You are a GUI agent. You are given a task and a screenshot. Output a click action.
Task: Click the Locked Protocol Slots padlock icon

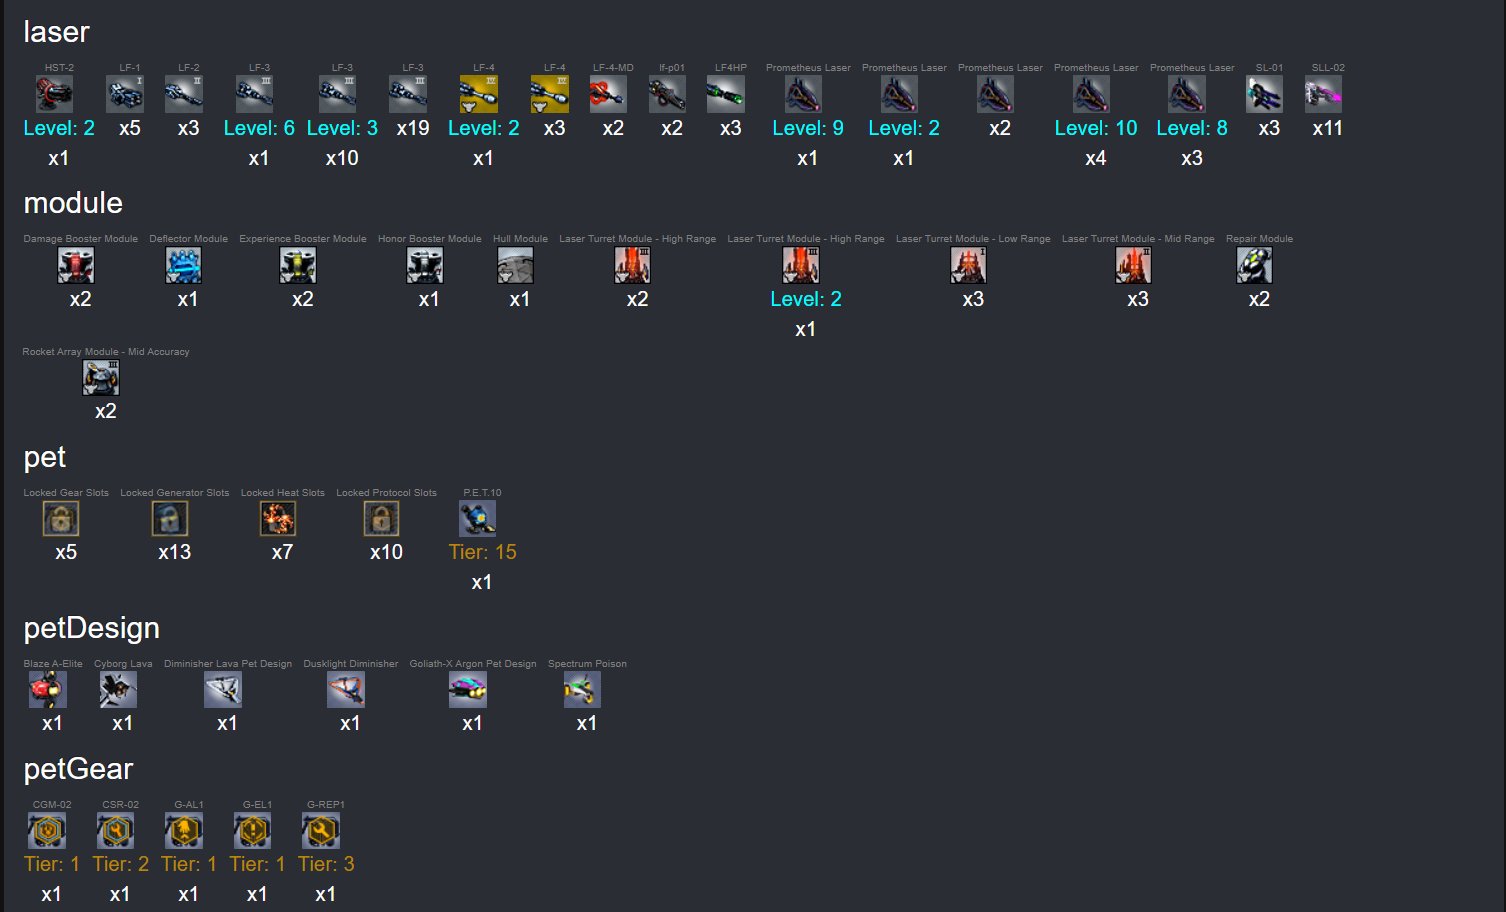click(x=382, y=519)
